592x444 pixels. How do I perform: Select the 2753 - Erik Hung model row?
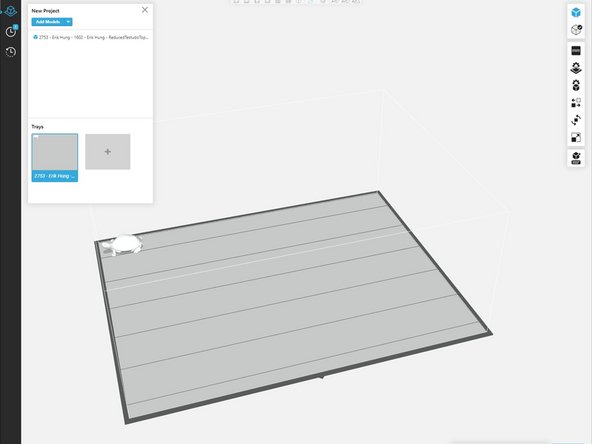point(91,37)
